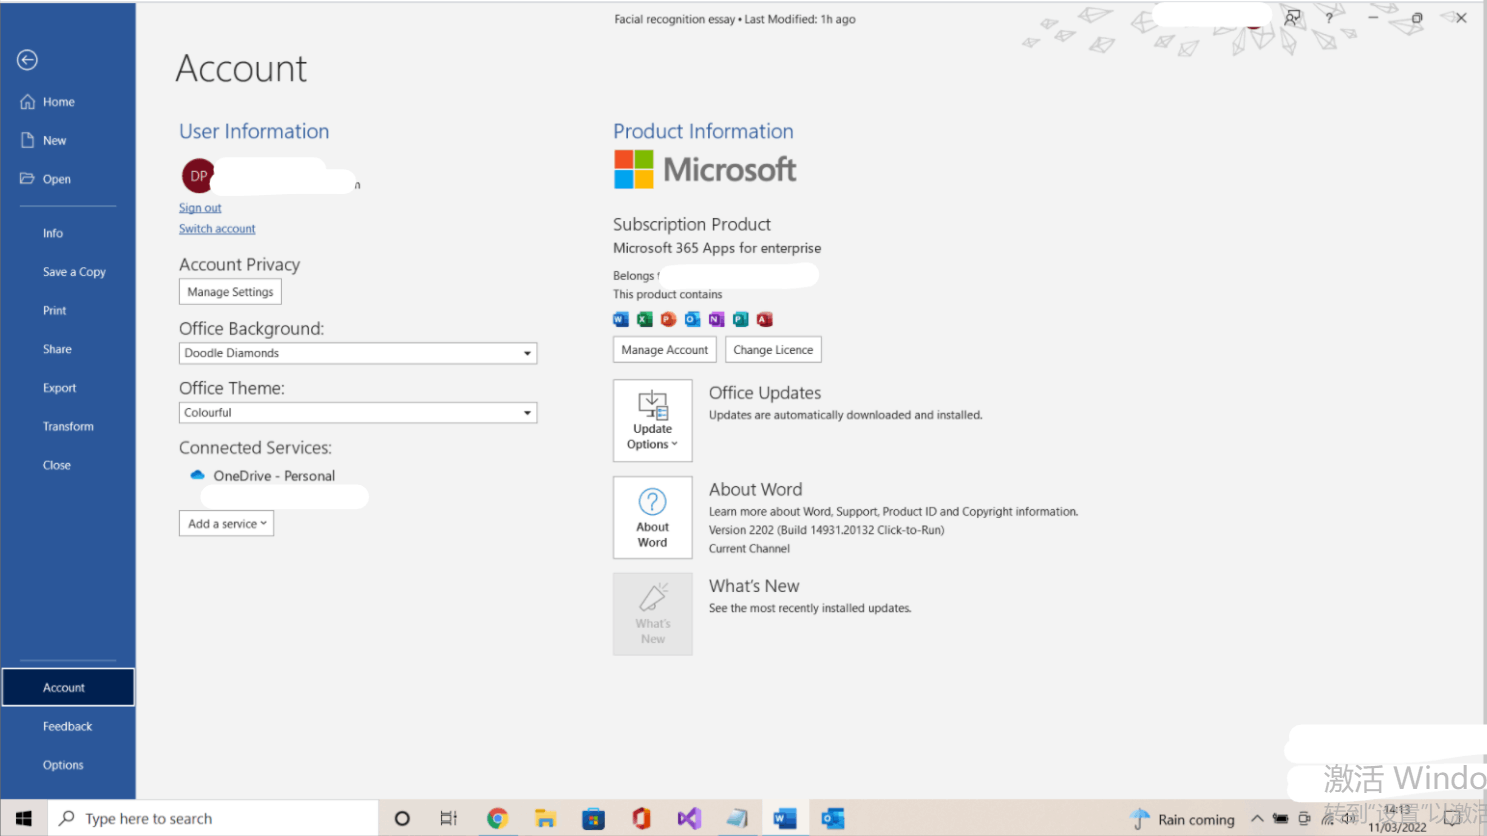Click the Sign out link

pyautogui.click(x=200, y=208)
